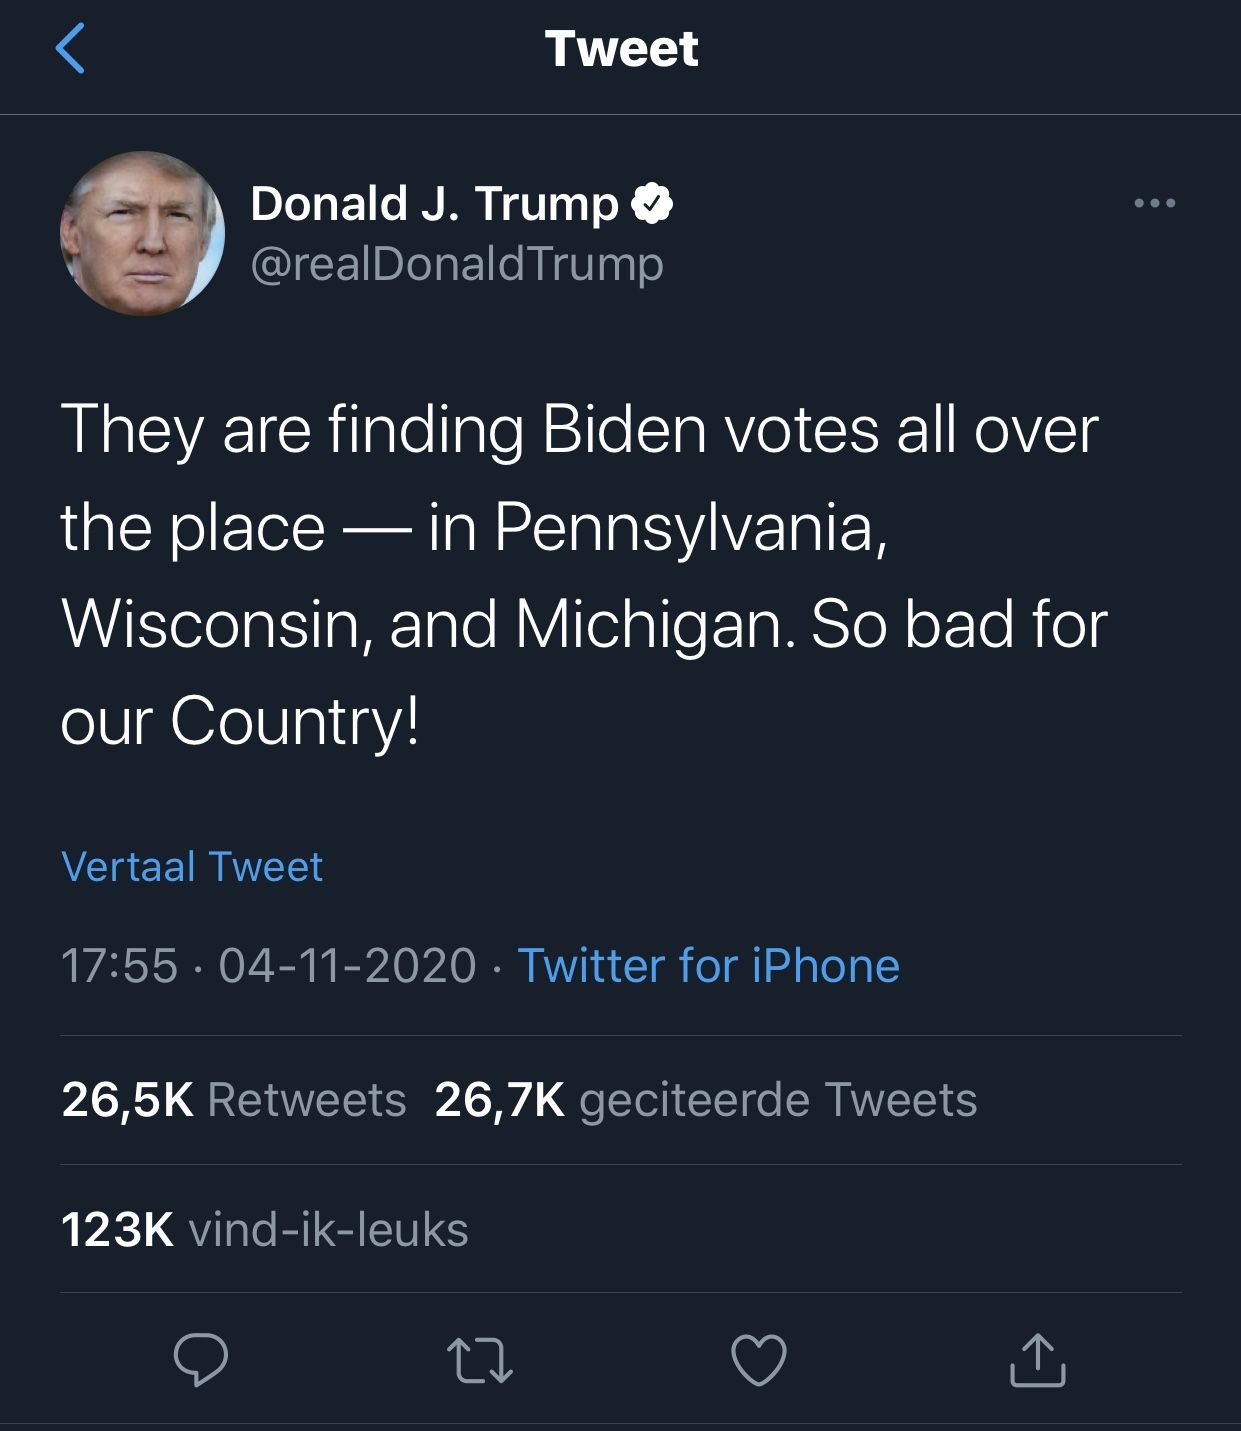View 26,7K geciteerde Tweets
The width and height of the screenshot is (1241, 1431).
(x=706, y=1100)
